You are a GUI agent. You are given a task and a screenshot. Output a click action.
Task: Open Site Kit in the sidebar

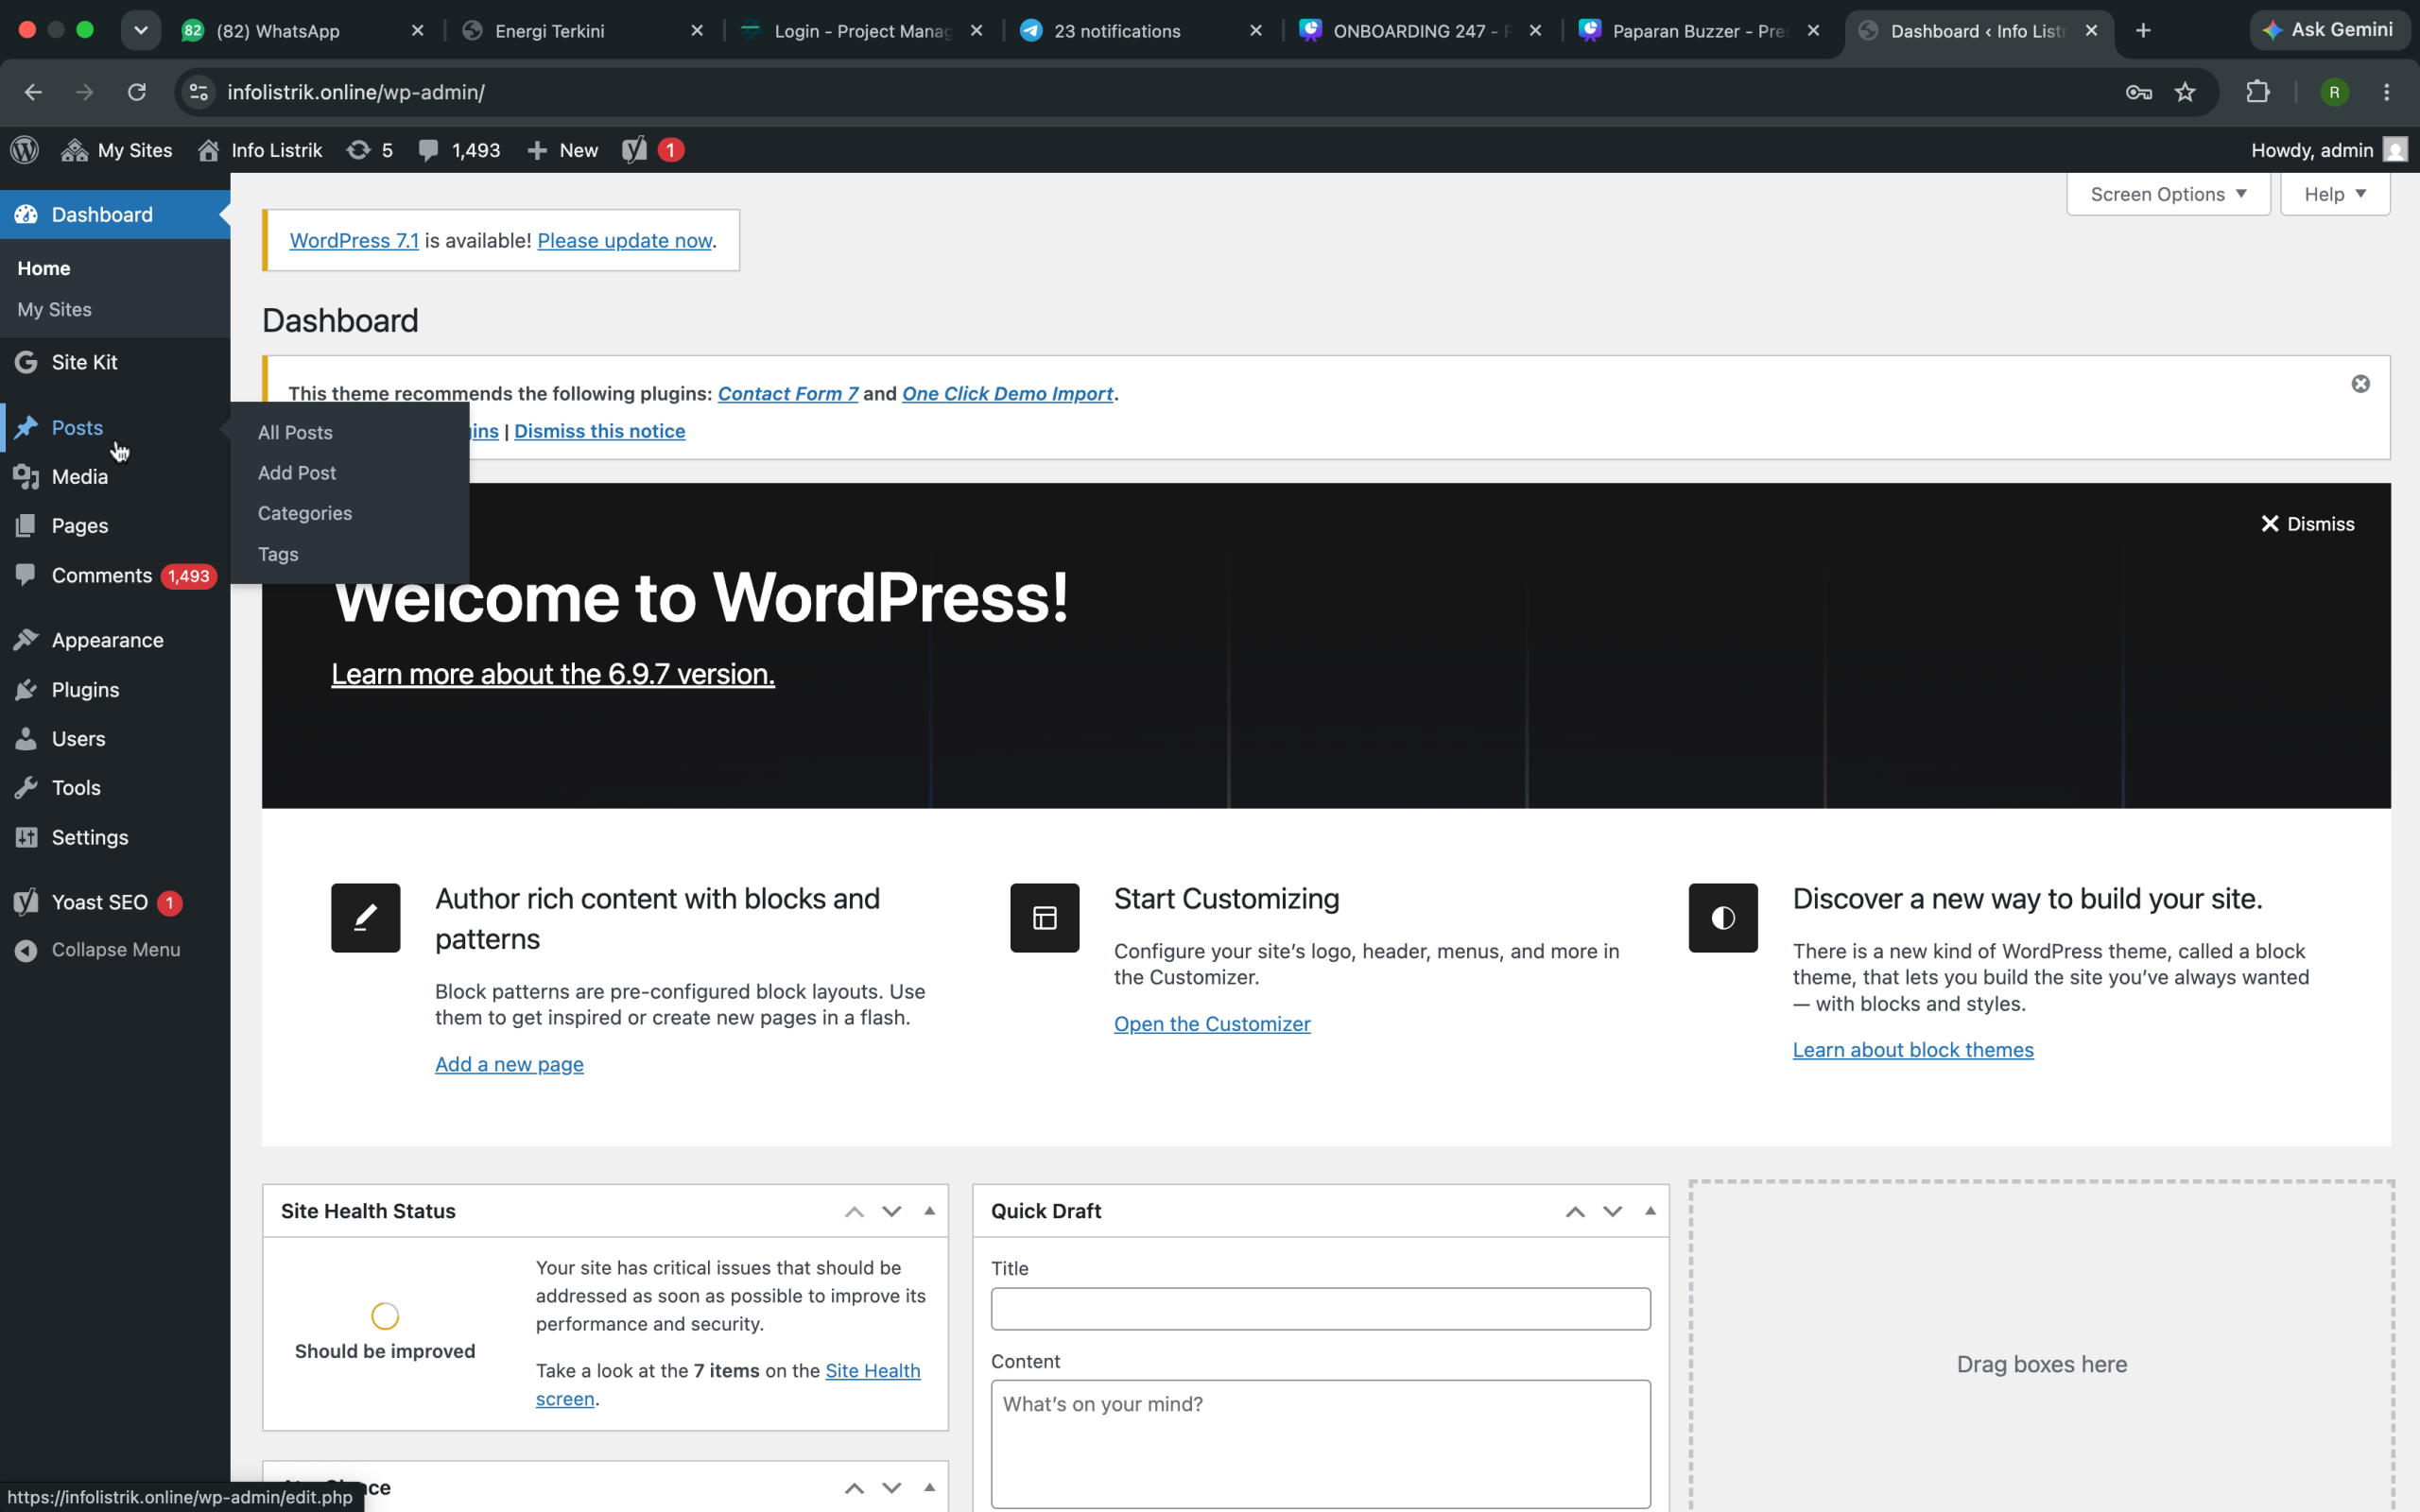(x=115, y=362)
